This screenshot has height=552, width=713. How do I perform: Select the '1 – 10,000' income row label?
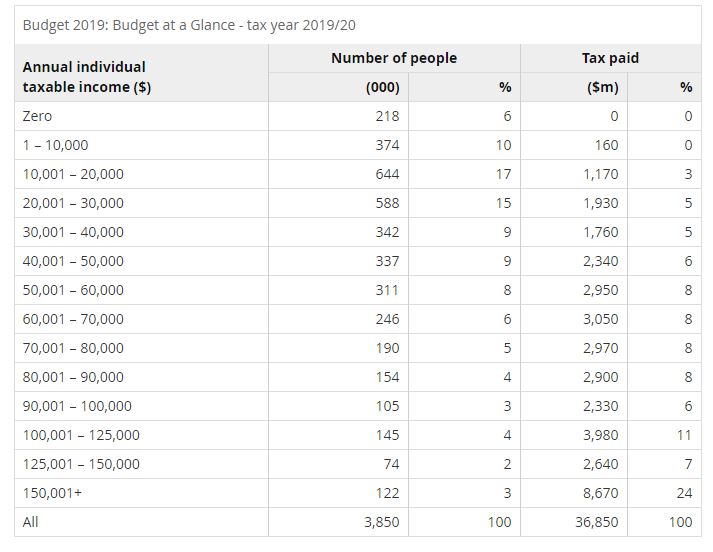click(x=55, y=145)
